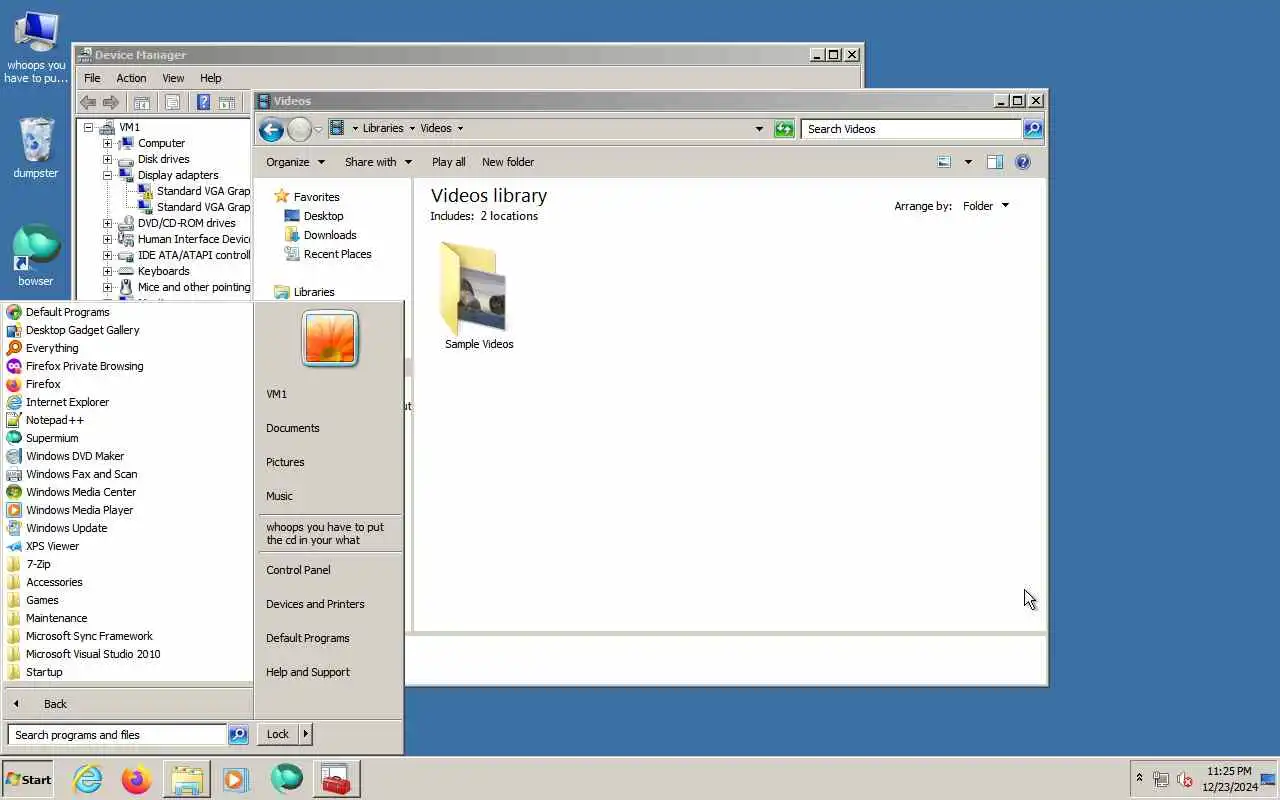Expand Disk drives in Device Manager
The image size is (1280, 800).
(107, 159)
